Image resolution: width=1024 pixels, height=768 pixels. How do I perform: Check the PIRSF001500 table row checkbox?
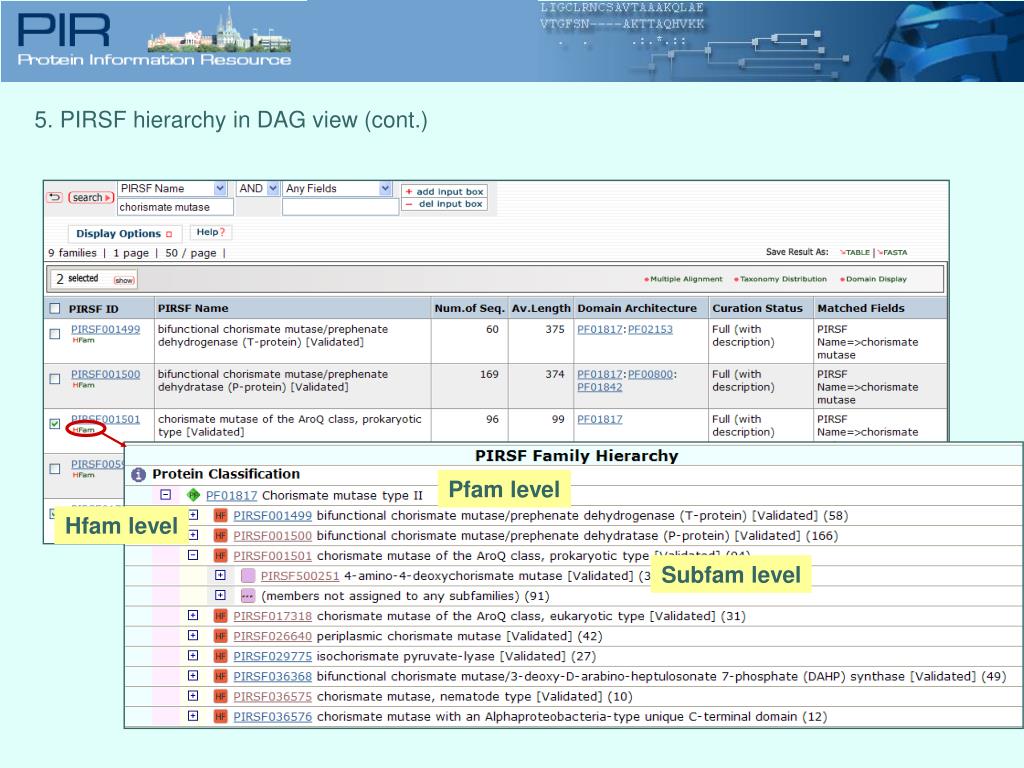pyautogui.click(x=55, y=379)
